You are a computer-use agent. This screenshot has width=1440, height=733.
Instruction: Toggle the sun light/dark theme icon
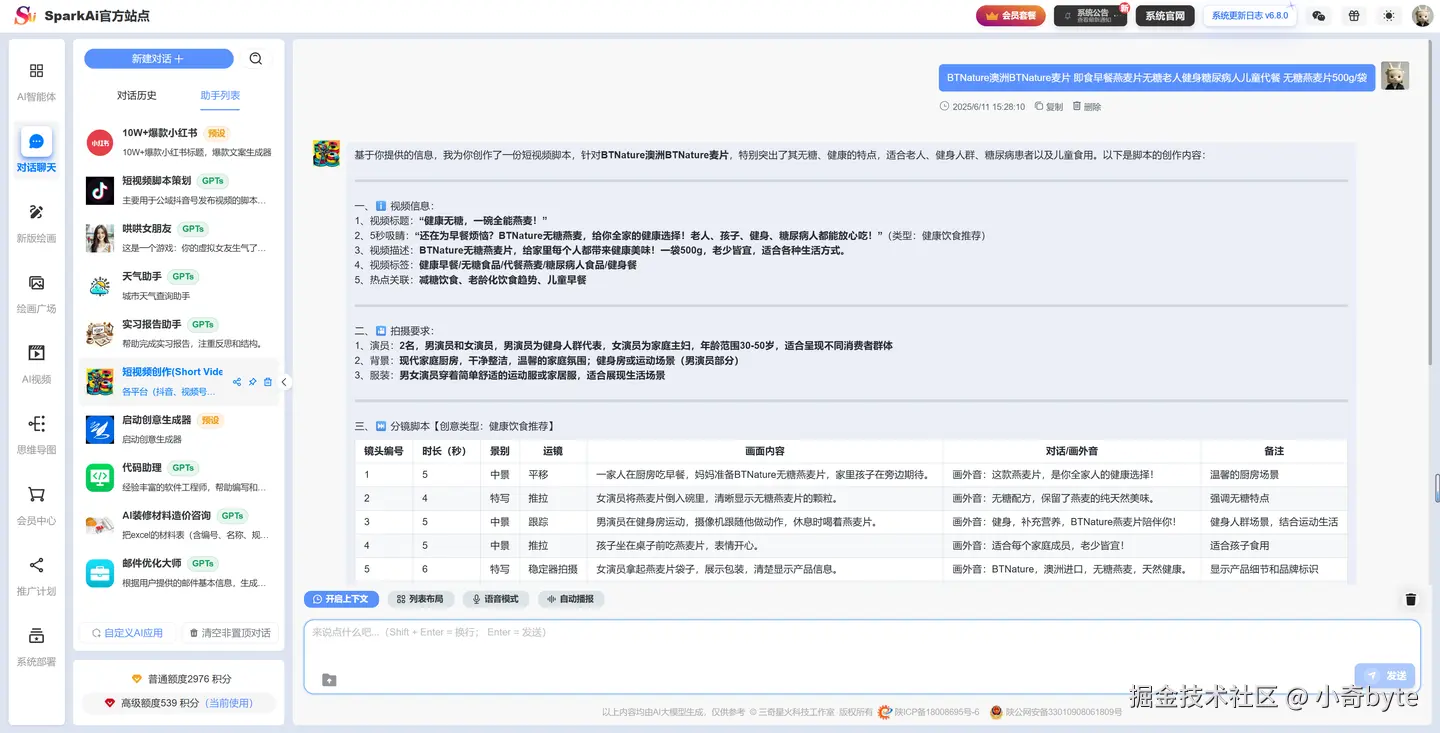tap(1388, 16)
